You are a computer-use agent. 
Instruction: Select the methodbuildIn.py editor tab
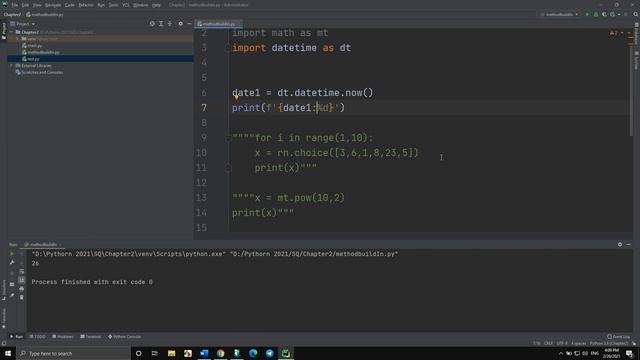(218, 24)
